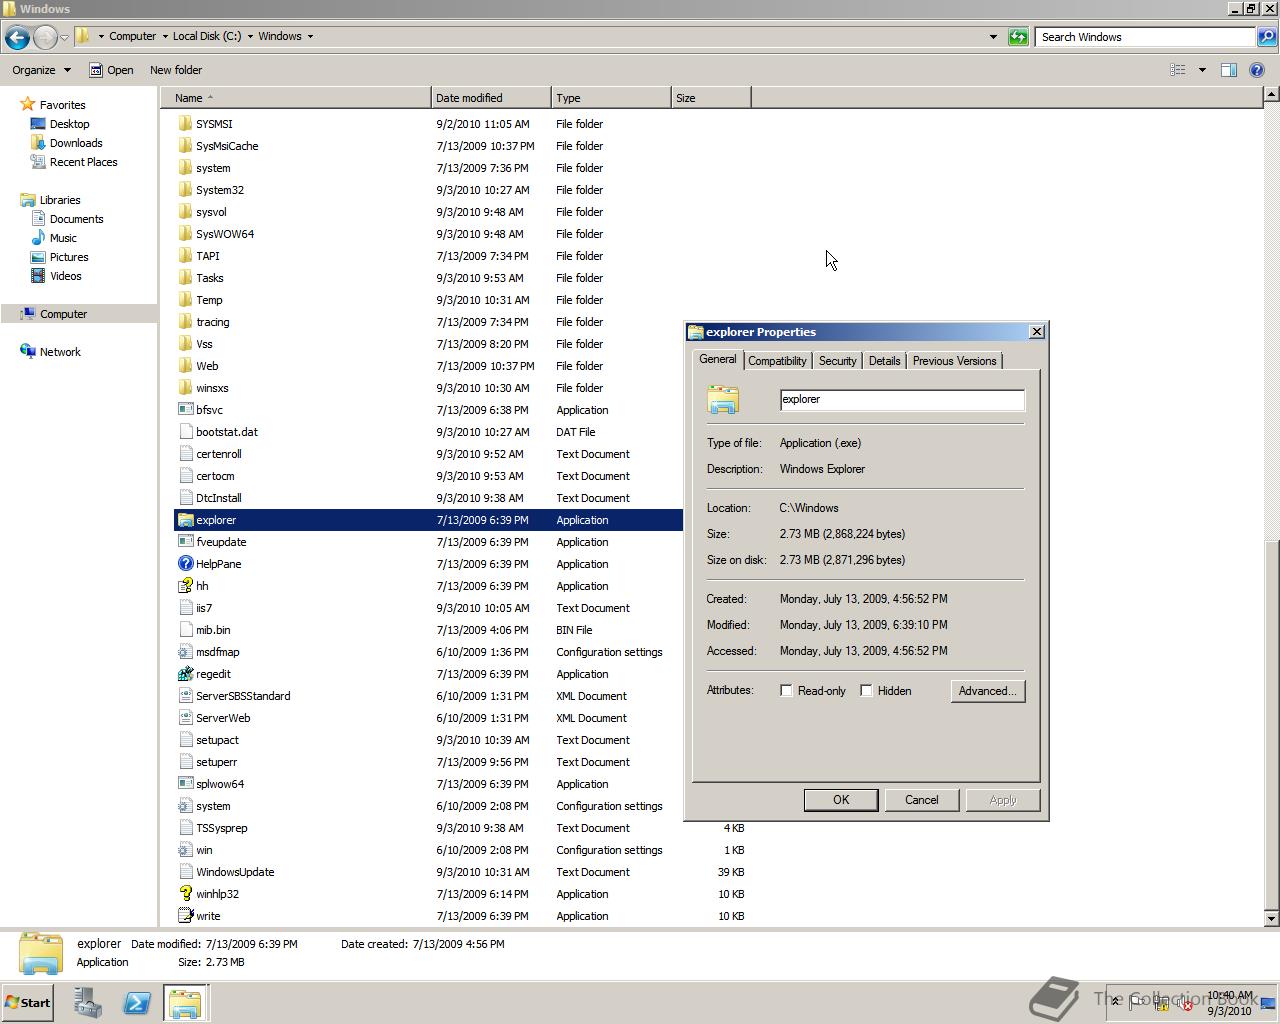Click the Windows Explorer taskbar icon
Image resolution: width=1280 pixels, height=1024 pixels.
(185, 1003)
